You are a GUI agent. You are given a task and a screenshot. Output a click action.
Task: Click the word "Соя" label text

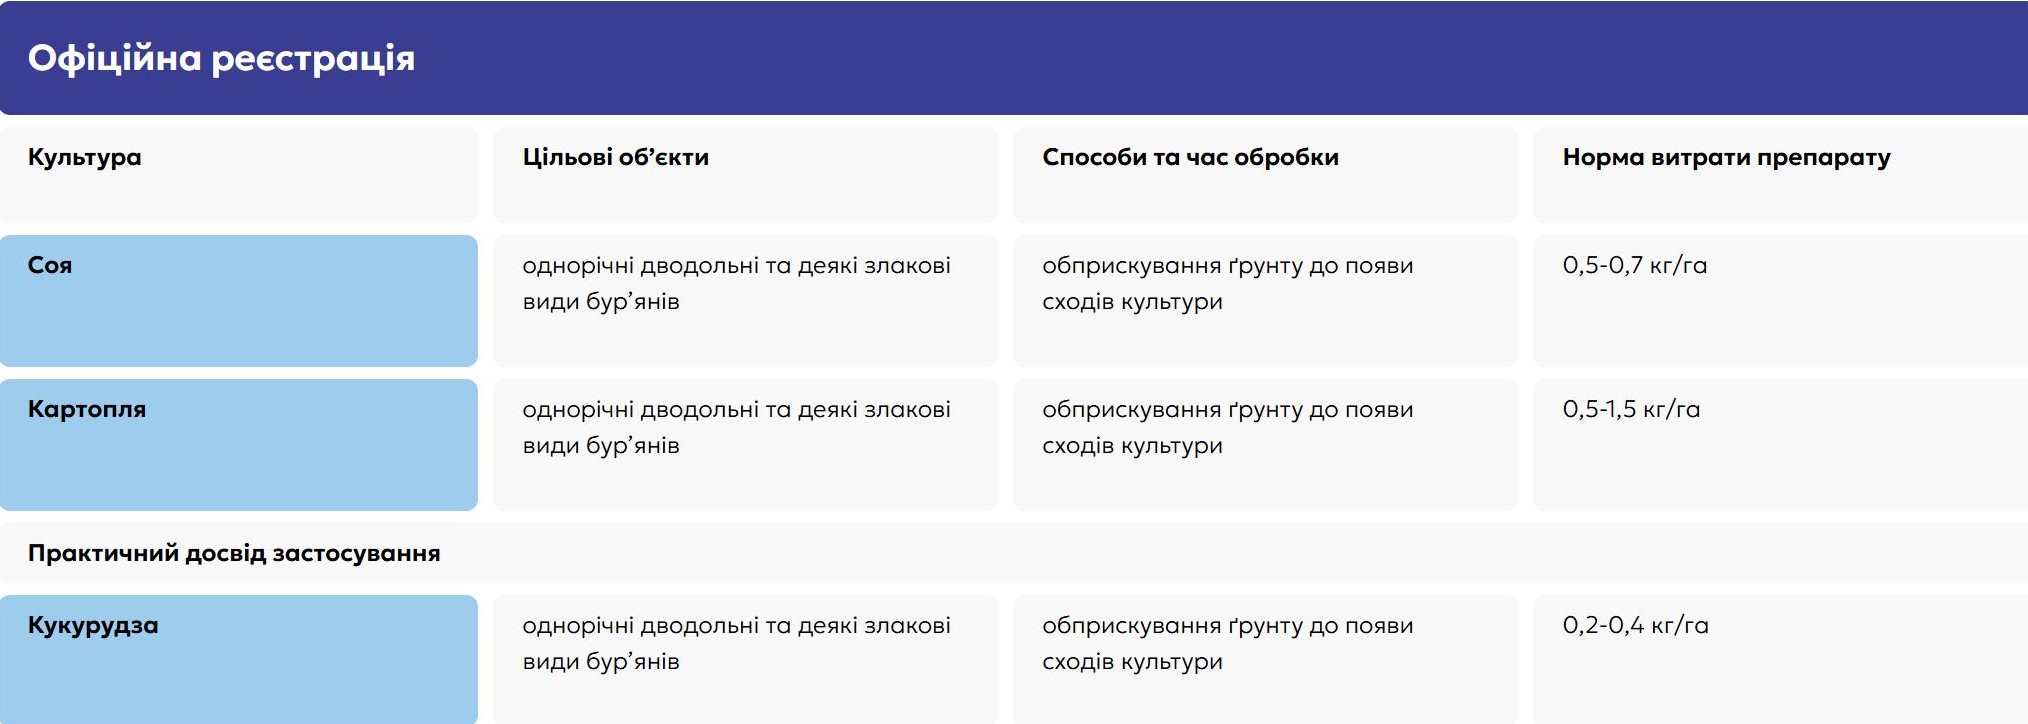coord(50,265)
